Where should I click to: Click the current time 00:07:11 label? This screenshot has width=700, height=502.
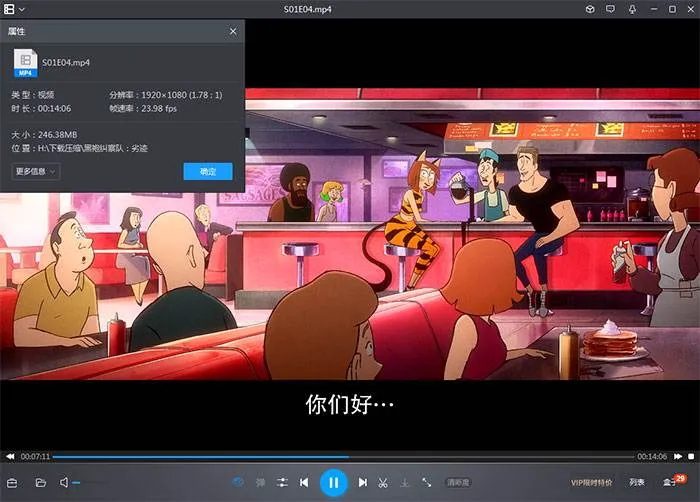click(x=35, y=456)
